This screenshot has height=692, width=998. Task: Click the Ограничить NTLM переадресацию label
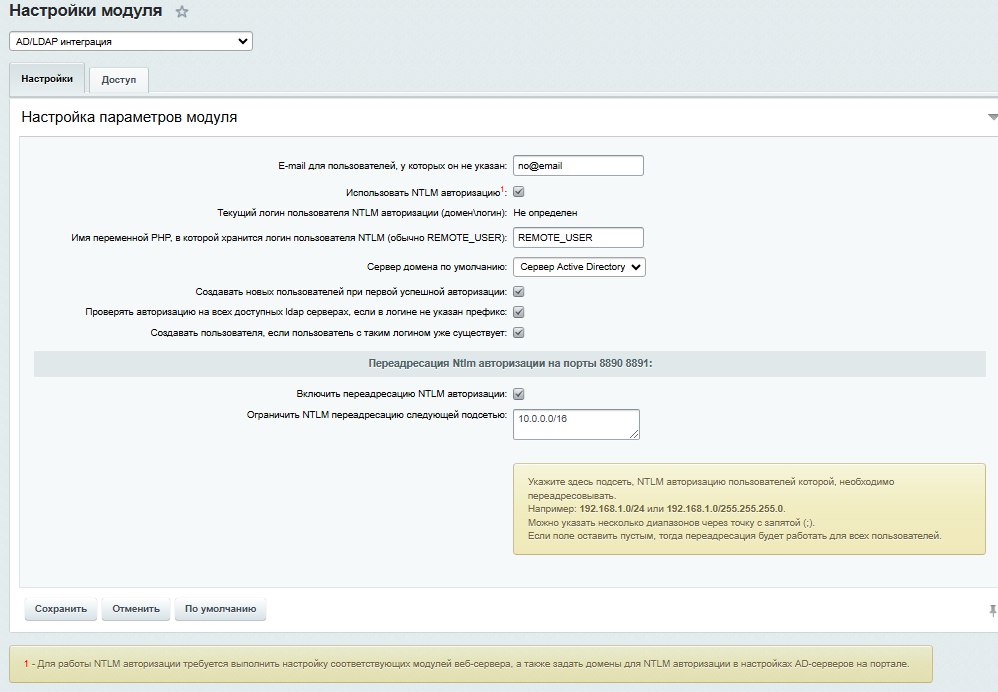tap(377, 414)
